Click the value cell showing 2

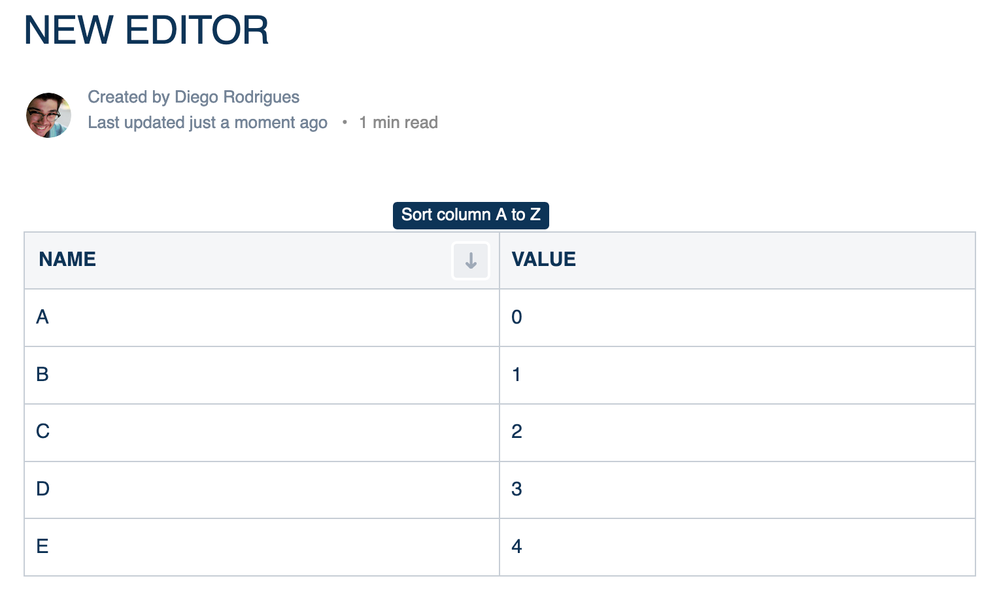(737, 432)
